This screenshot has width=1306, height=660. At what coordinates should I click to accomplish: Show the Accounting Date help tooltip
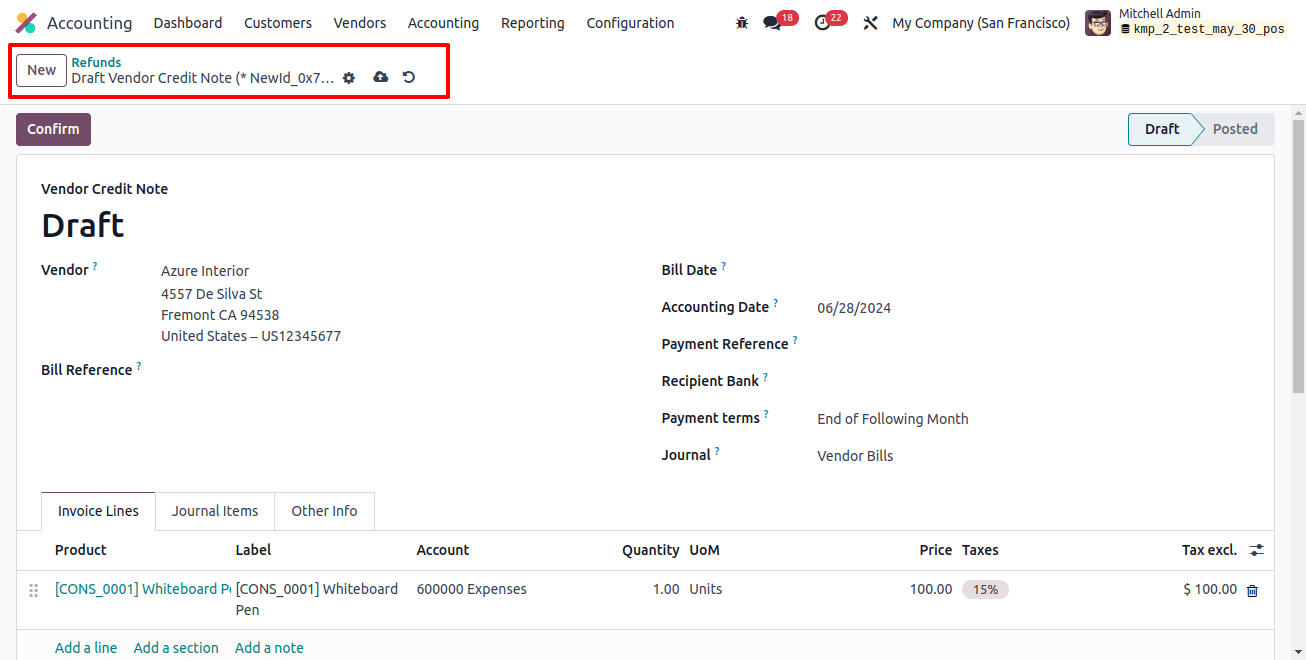[x=776, y=303]
